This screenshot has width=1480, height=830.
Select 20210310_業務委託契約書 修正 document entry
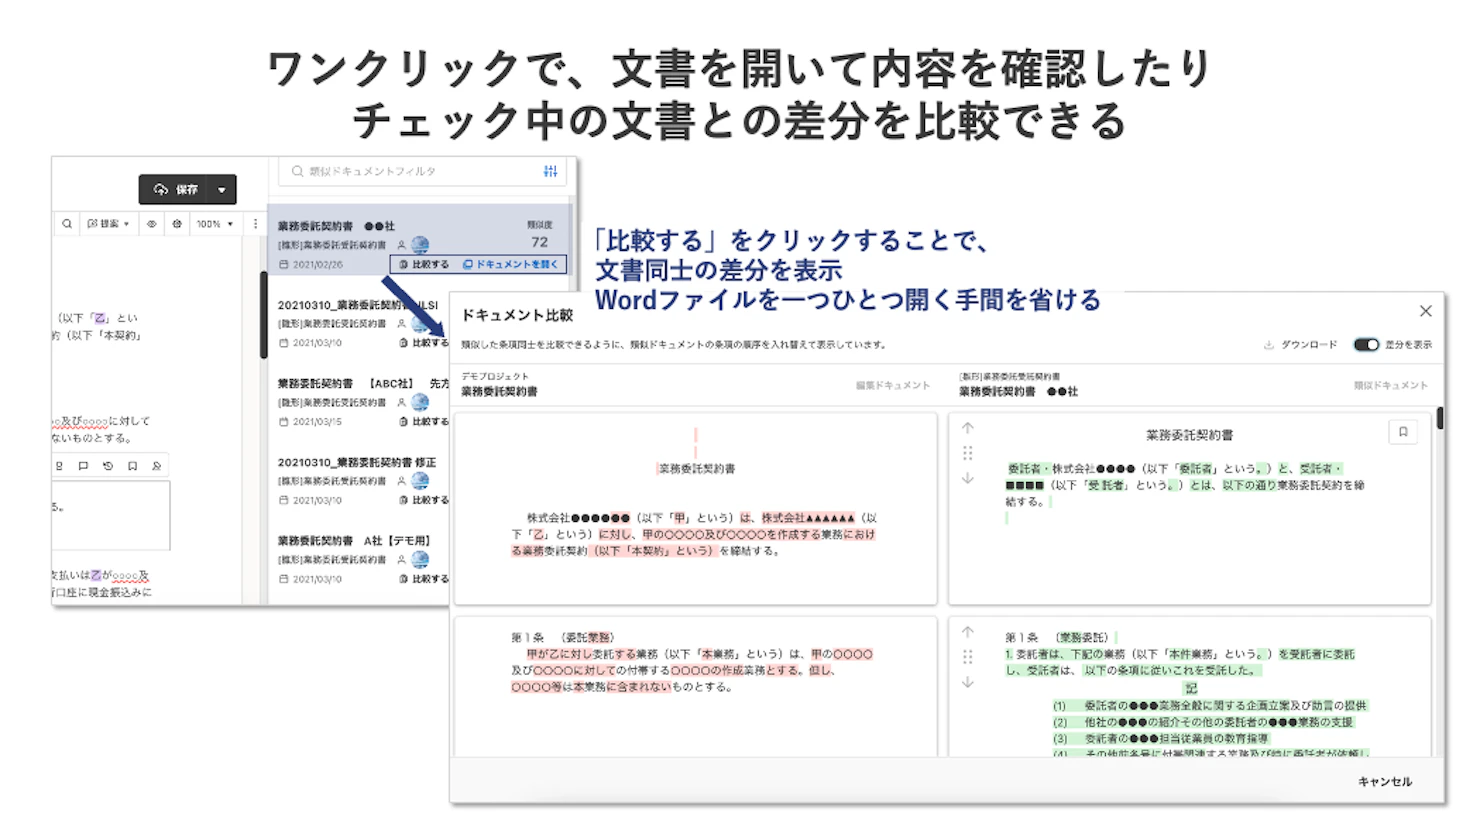click(x=360, y=481)
